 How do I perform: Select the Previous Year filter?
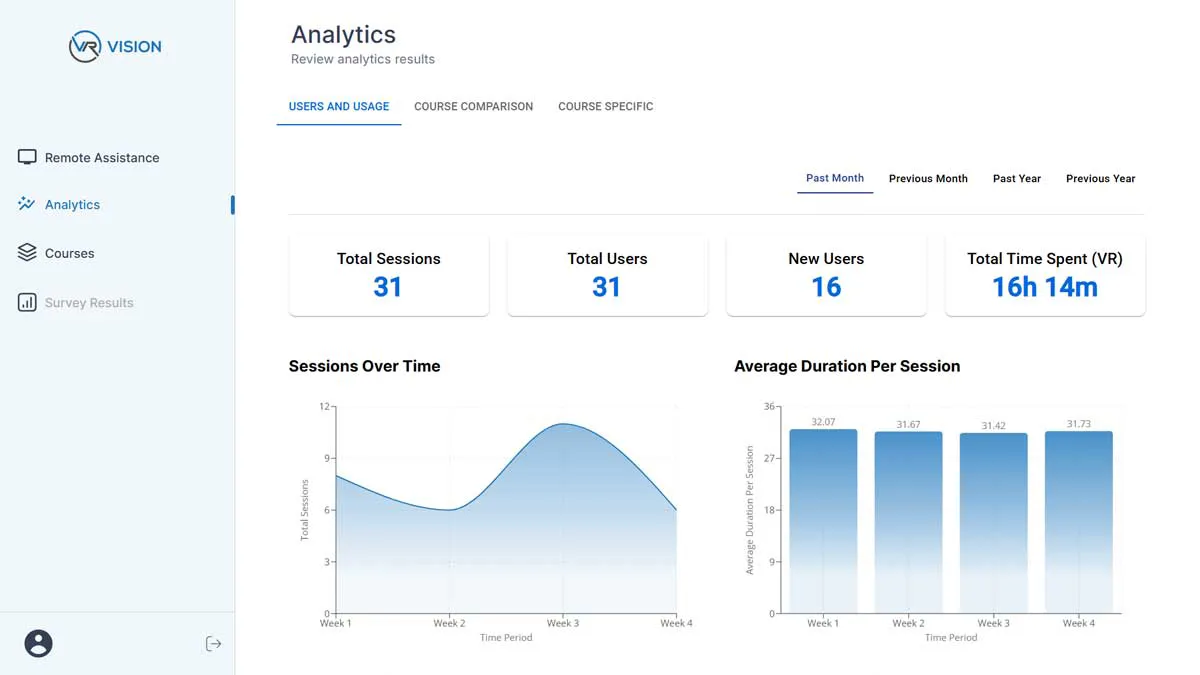[1100, 178]
